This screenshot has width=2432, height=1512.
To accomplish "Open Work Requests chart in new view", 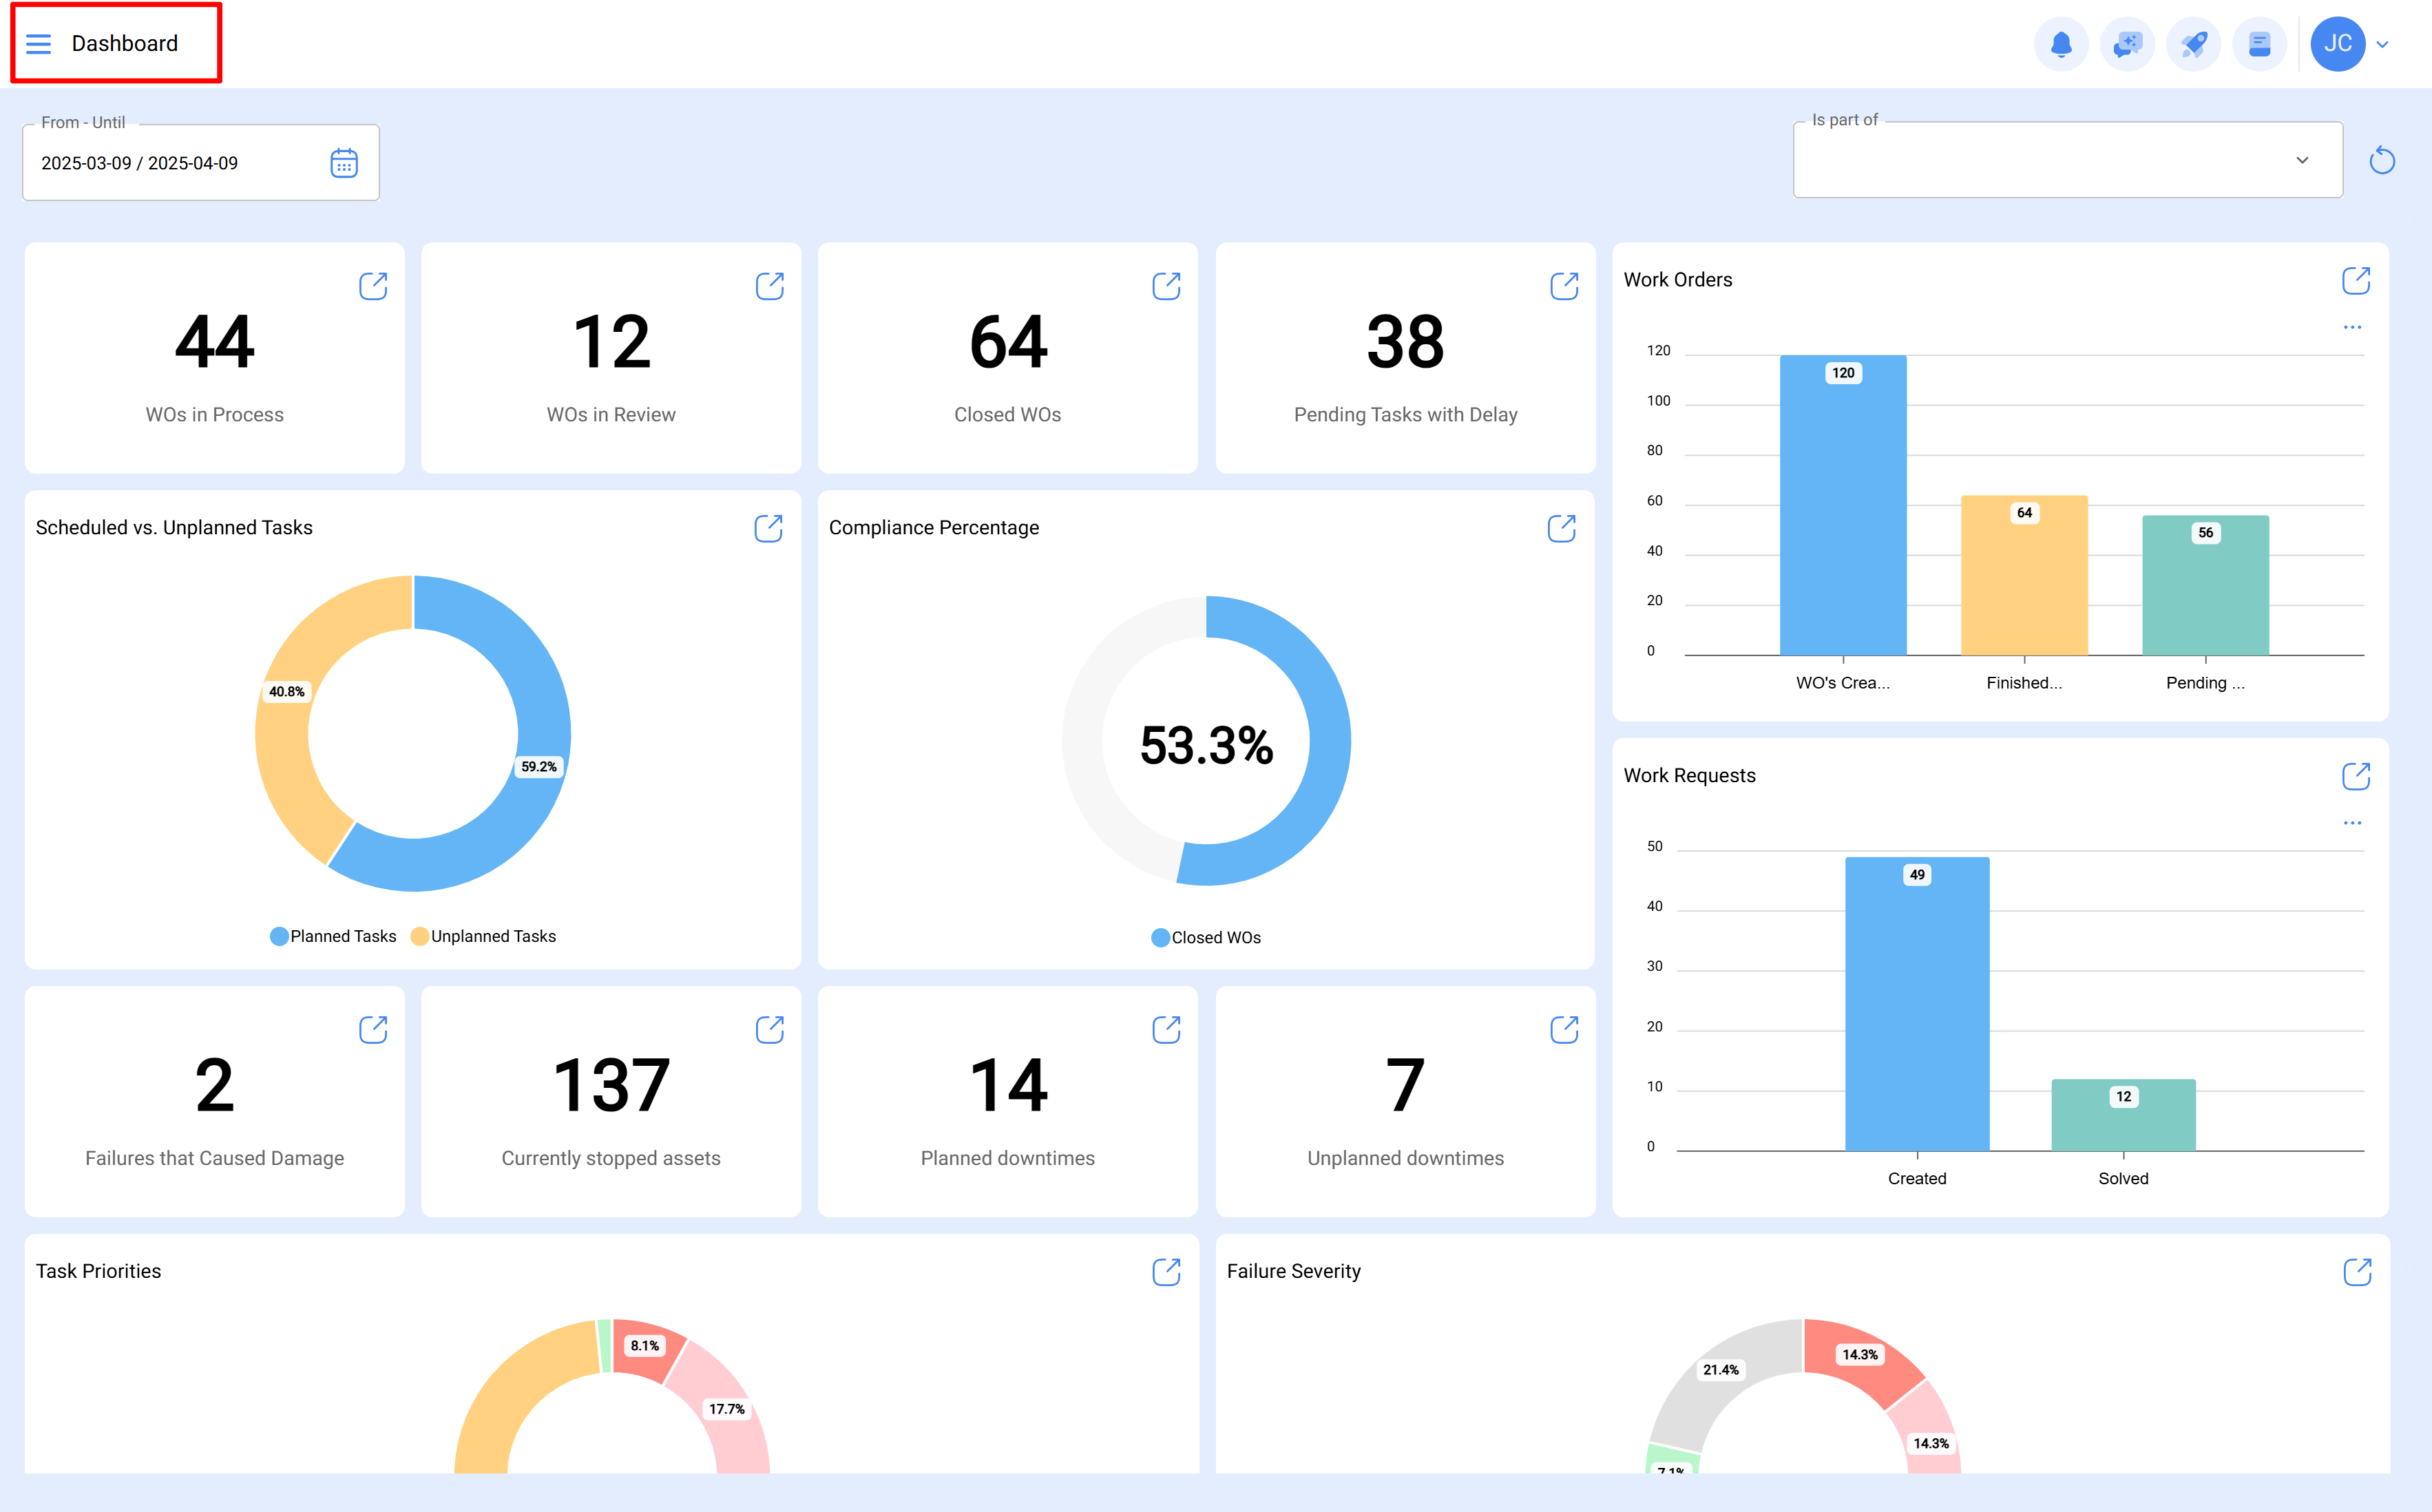I will [2356, 776].
